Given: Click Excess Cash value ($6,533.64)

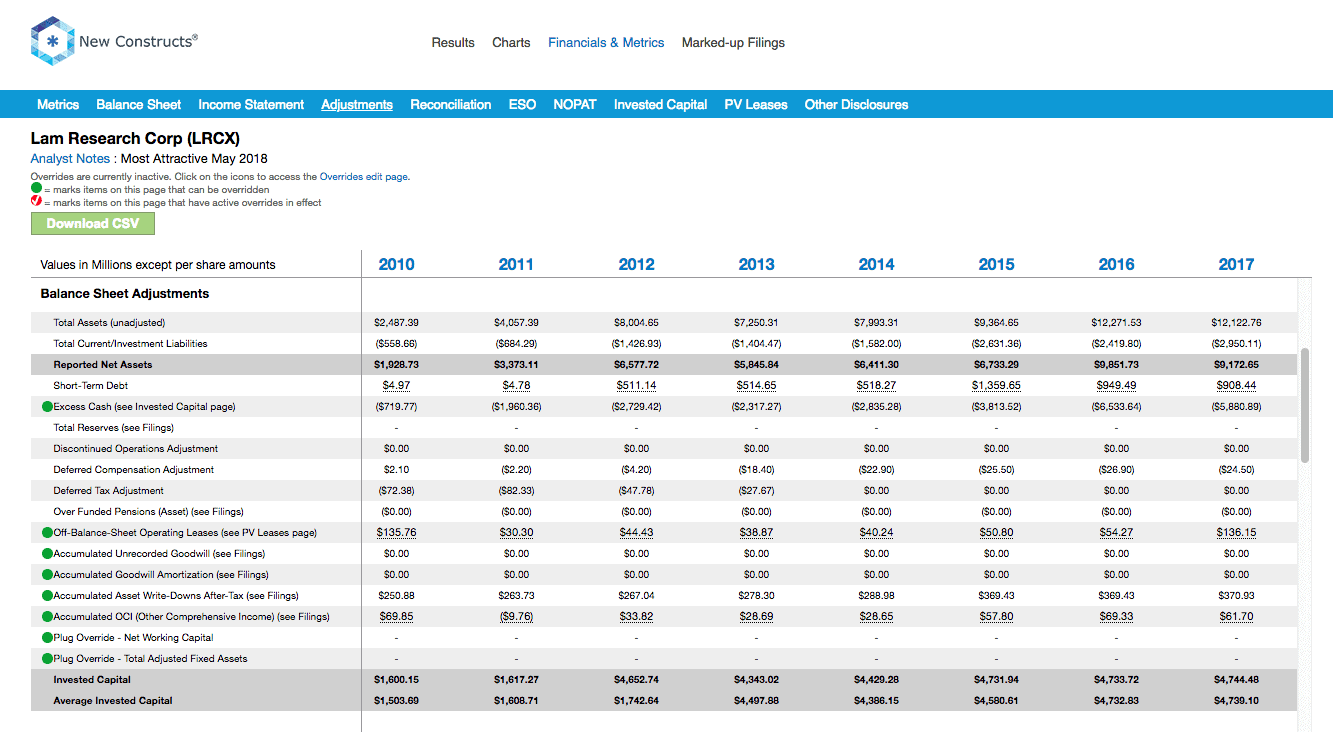Looking at the screenshot, I should [1116, 407].
